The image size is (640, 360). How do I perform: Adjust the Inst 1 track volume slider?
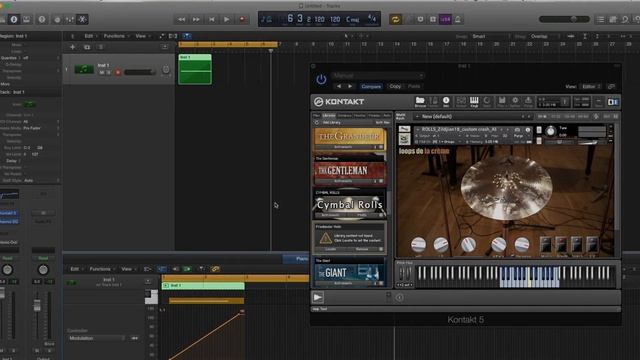pos(140,72)
